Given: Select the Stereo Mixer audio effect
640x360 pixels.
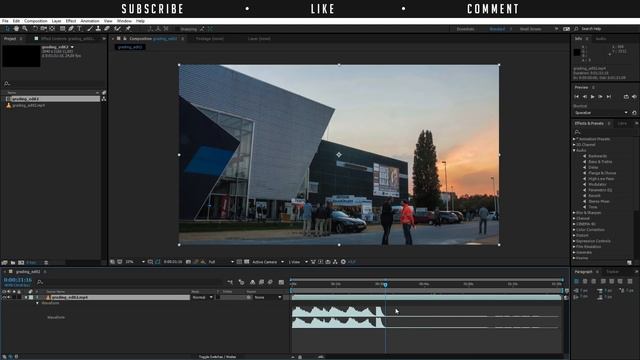Looking at the screenshot, I should (x=599, y=201).
